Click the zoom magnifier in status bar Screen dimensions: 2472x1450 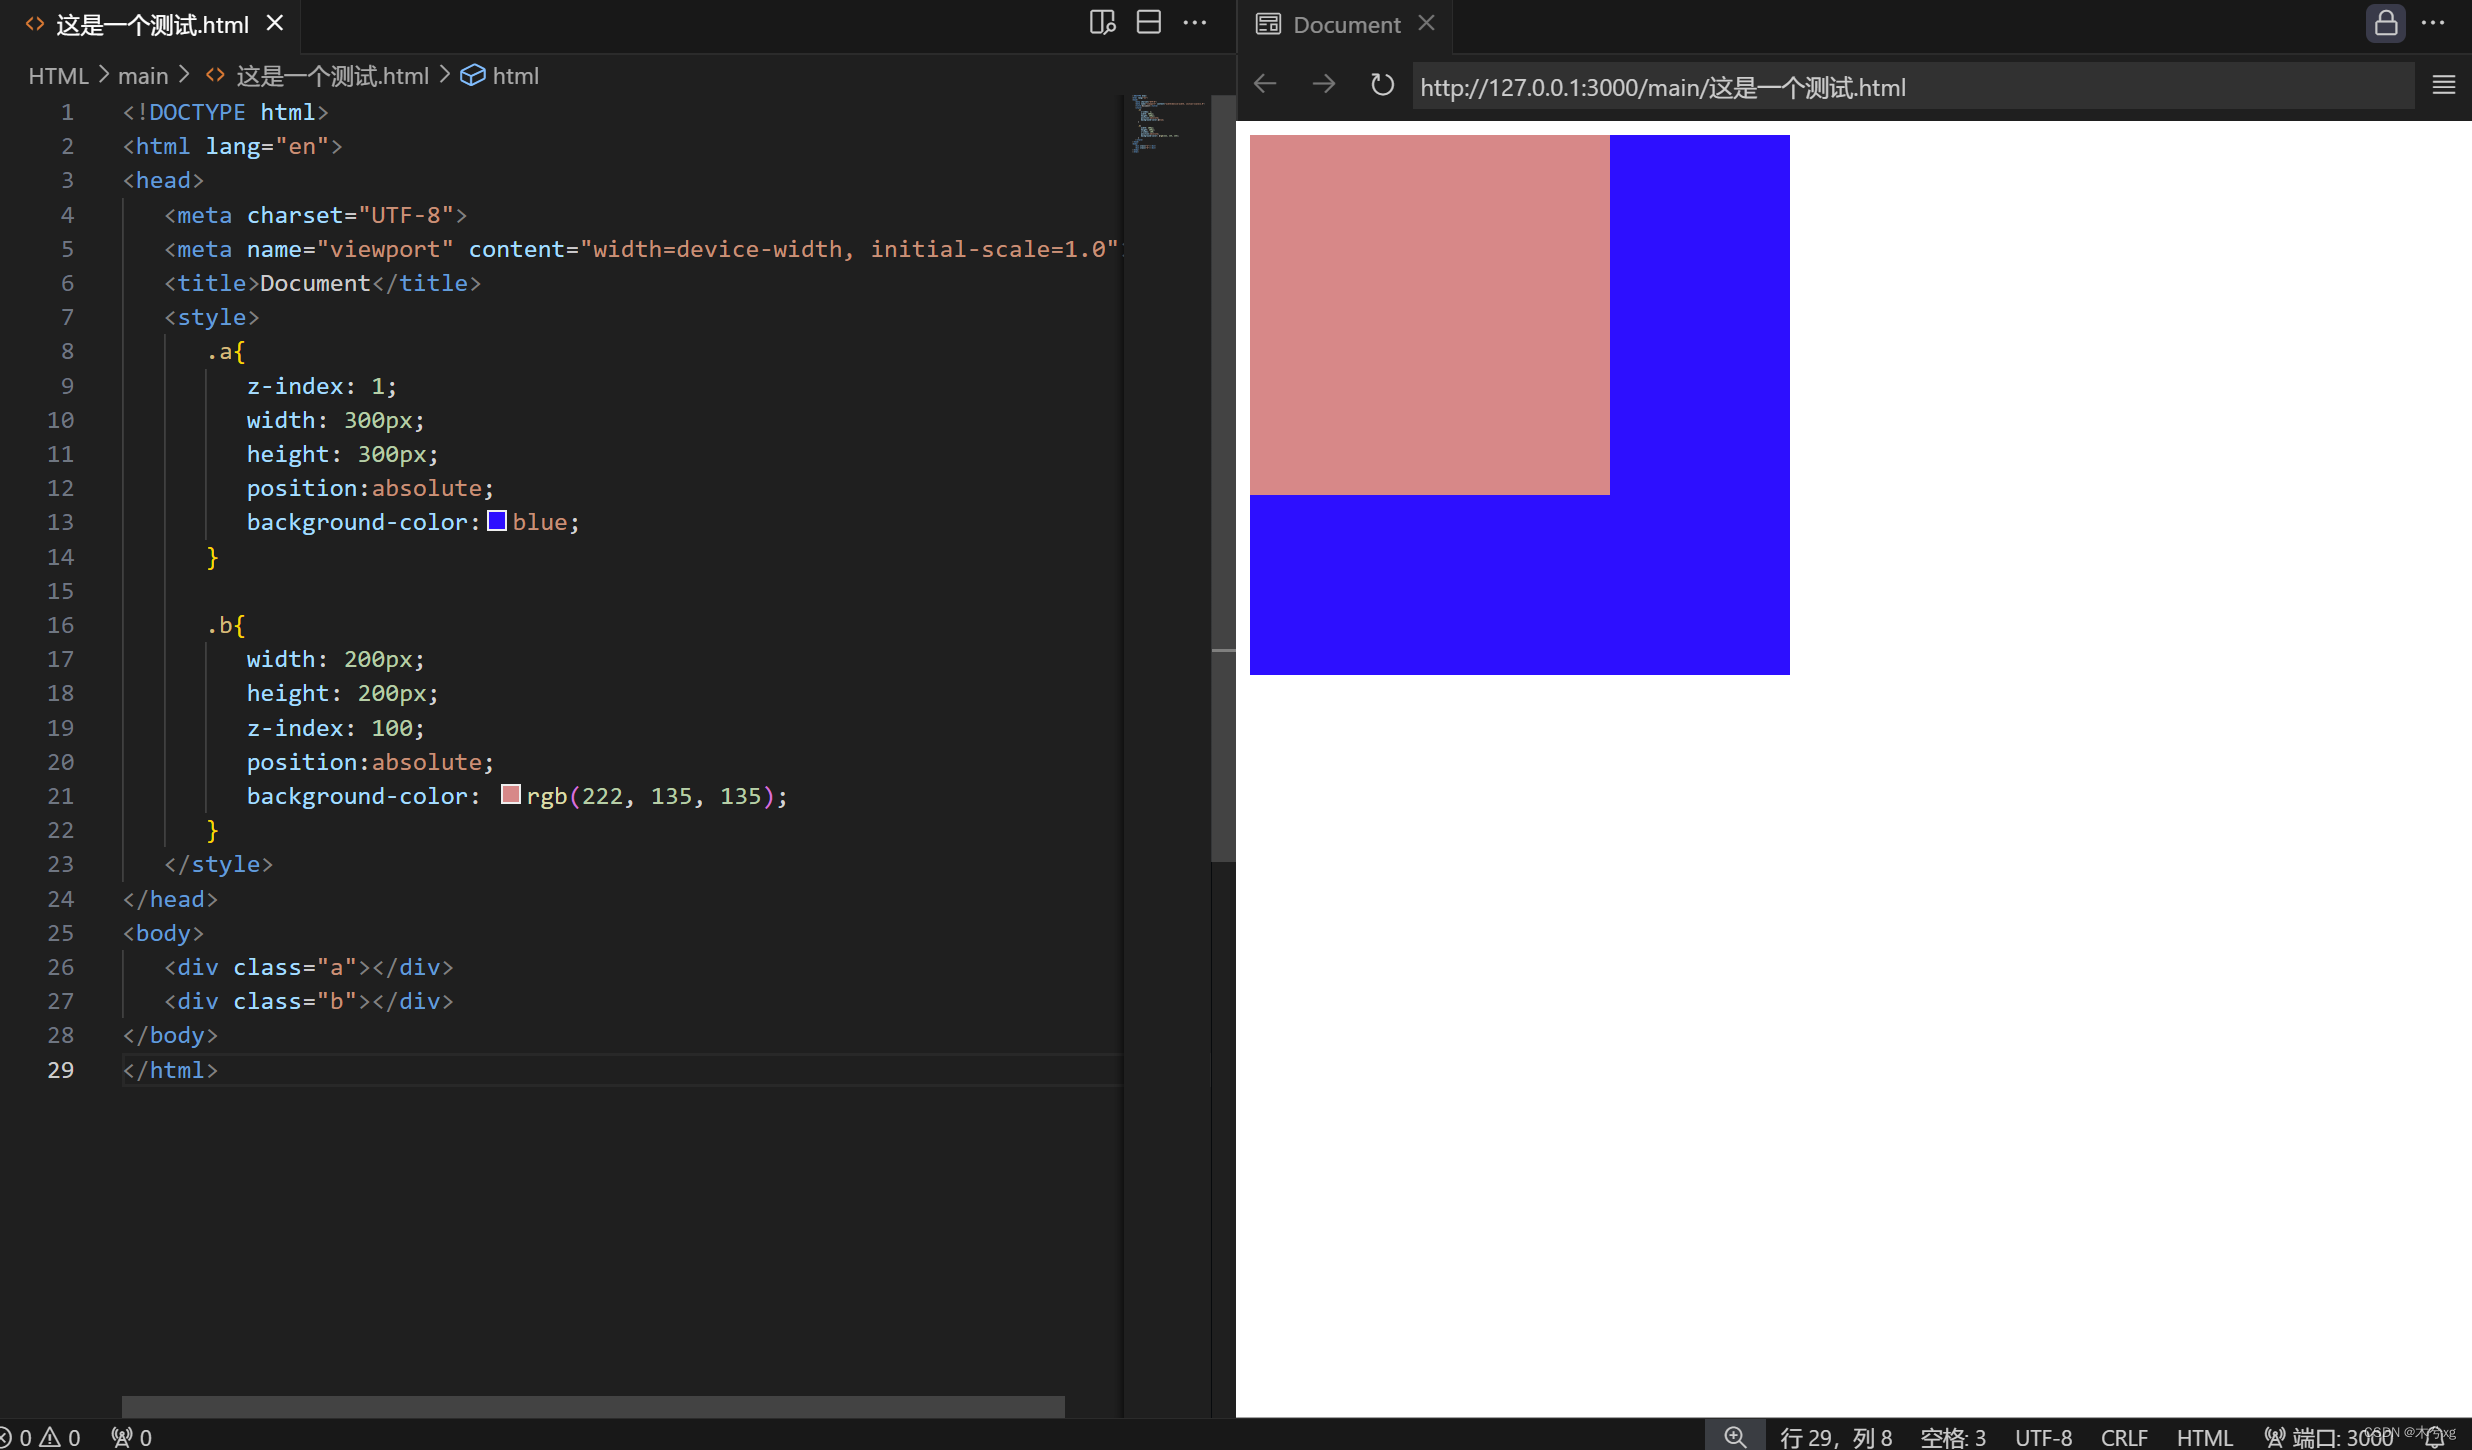1735,1437
